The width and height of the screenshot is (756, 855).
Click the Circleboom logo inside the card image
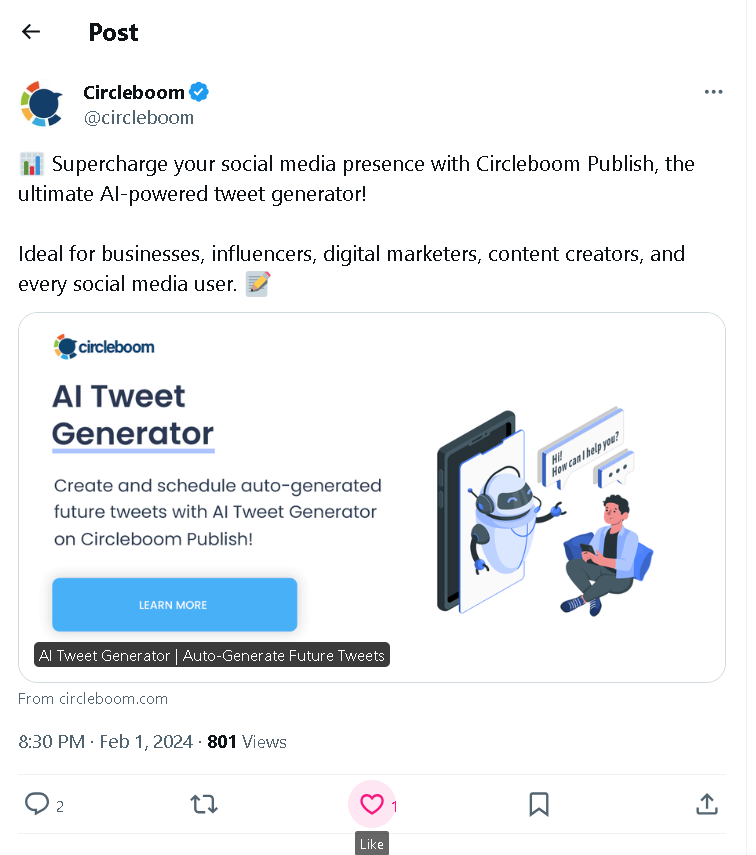point(104,346)
